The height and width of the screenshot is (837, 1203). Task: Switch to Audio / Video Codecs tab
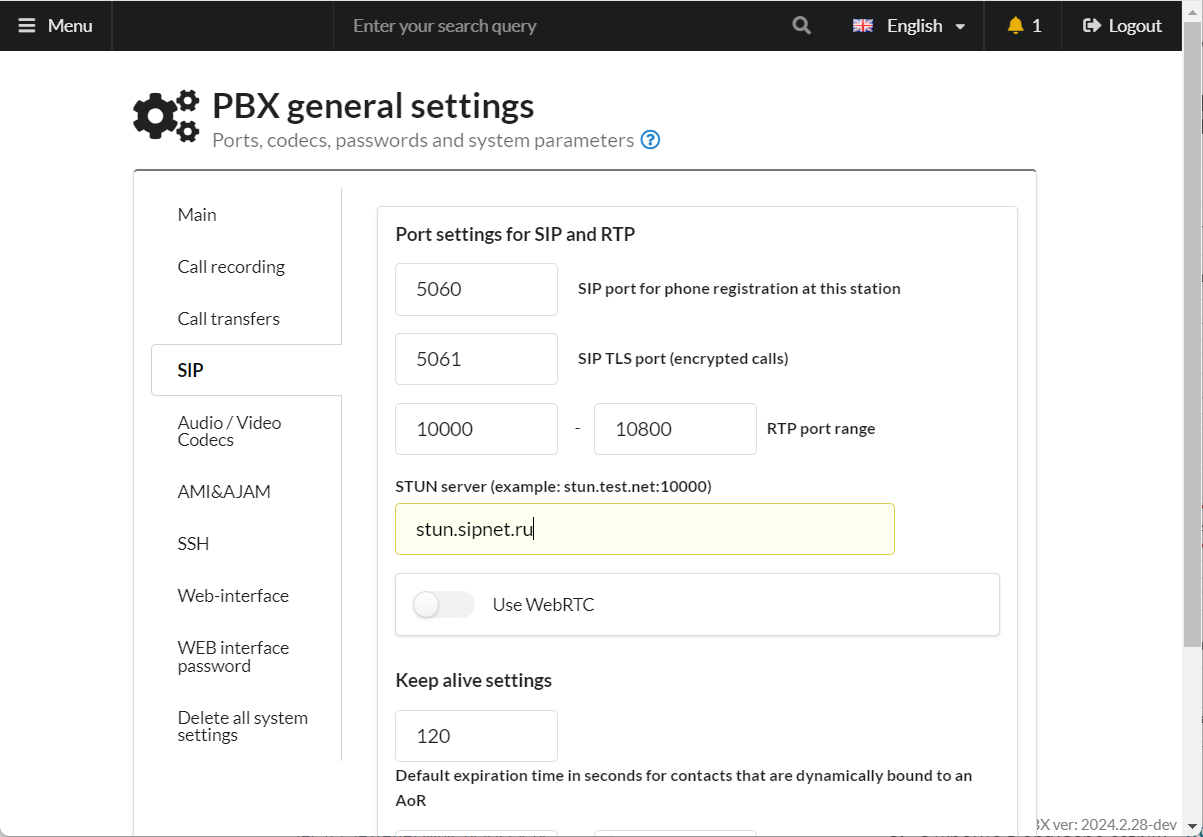tap(229, 431)
